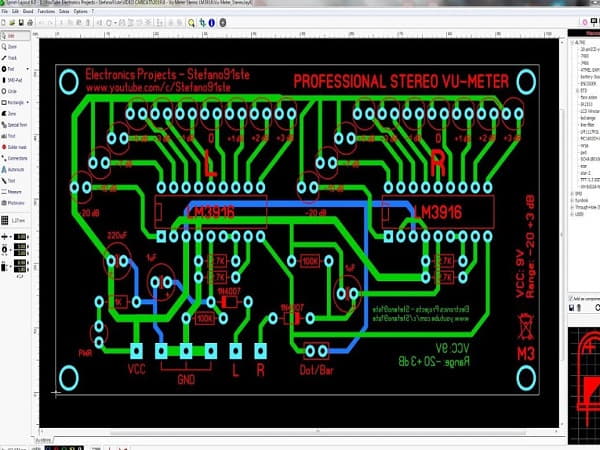
Task: Select the Rectangle tool
Action: [12, 102]
